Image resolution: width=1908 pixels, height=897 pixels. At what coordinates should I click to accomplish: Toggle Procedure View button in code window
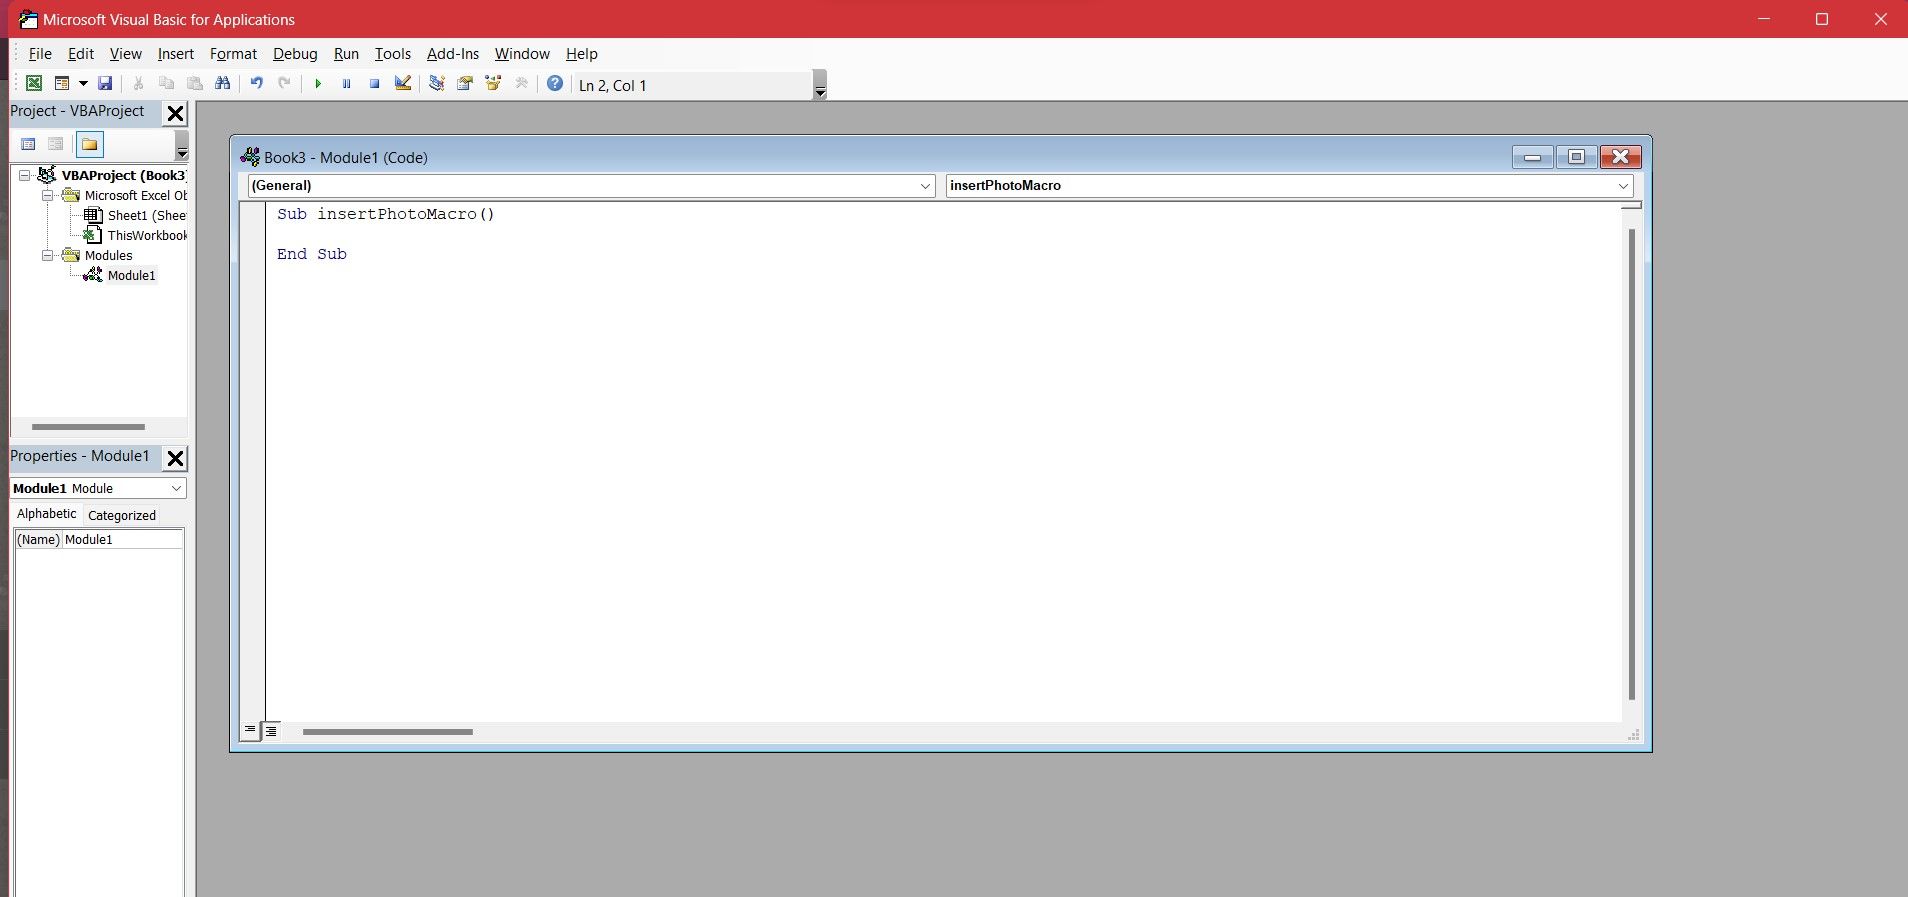point(251,731)
